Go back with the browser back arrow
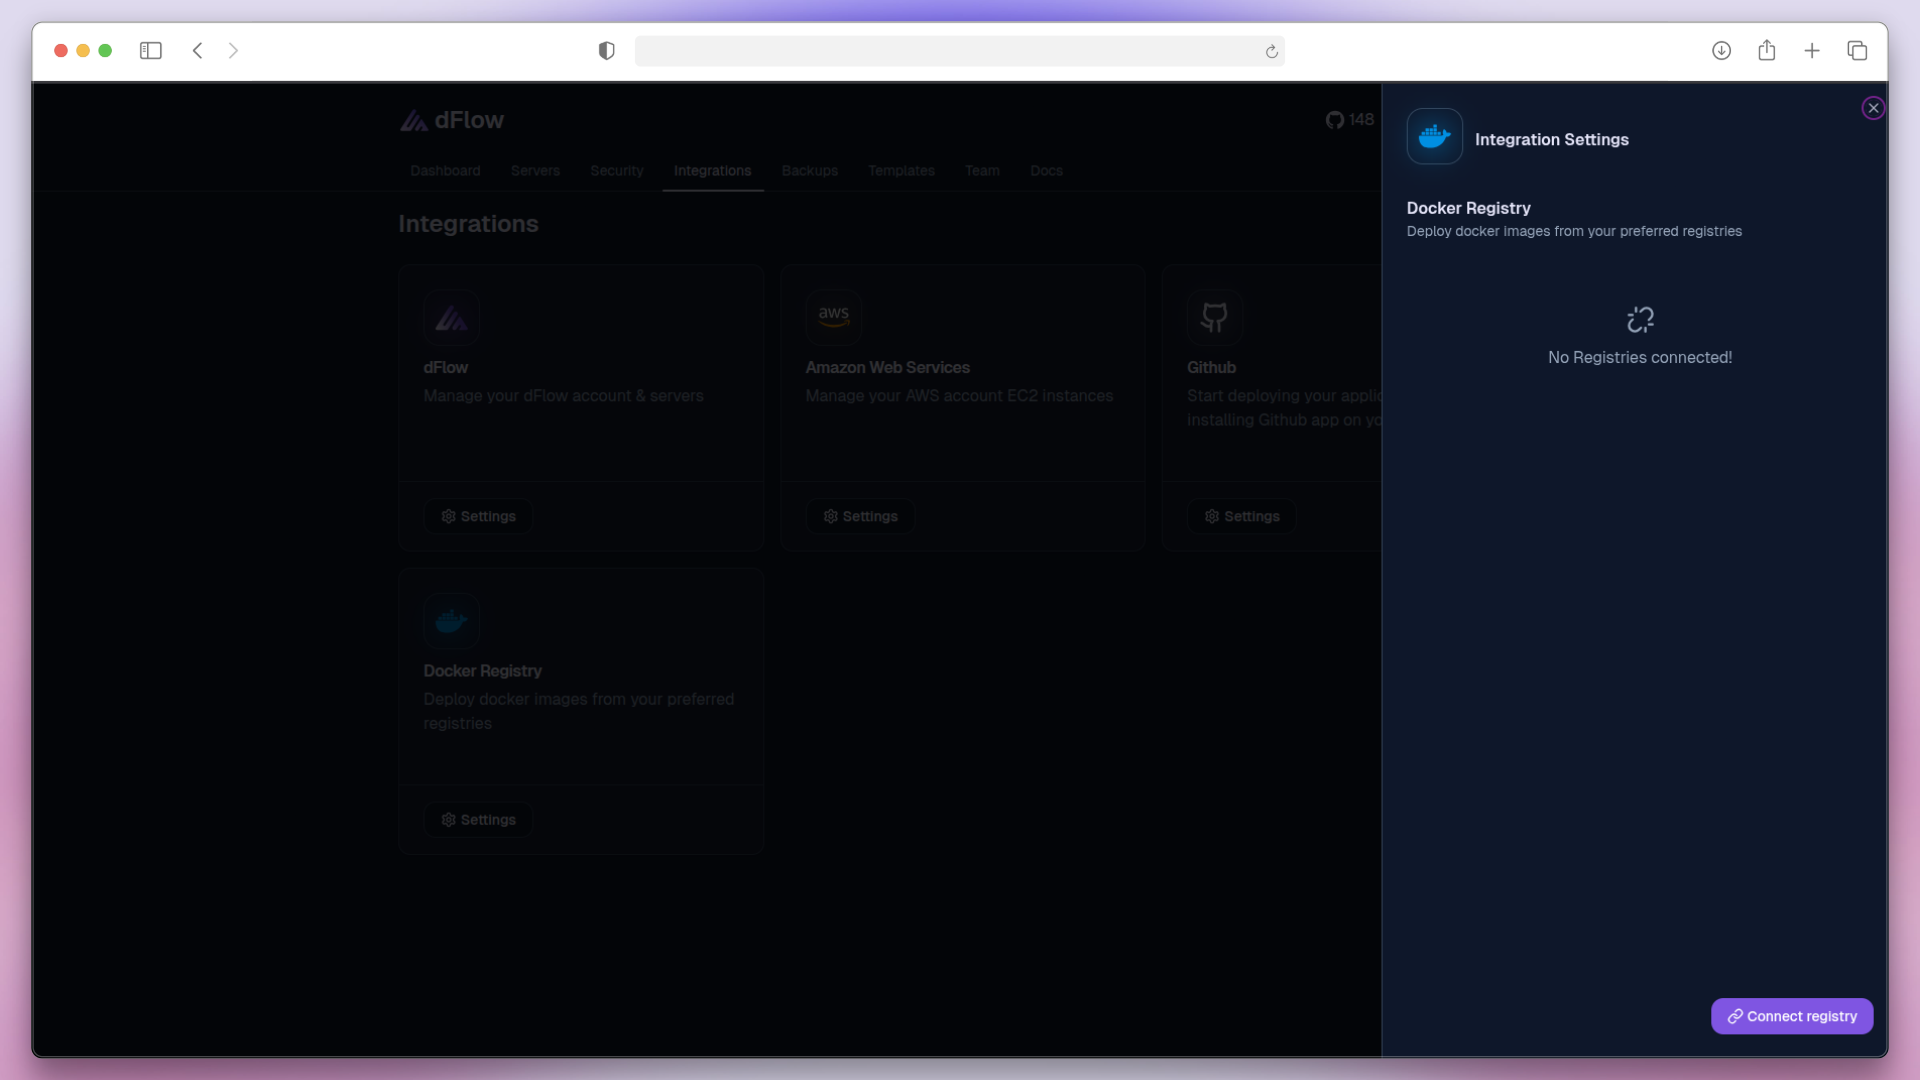Screen dimensions: 1920x1080 click(198, 51)
